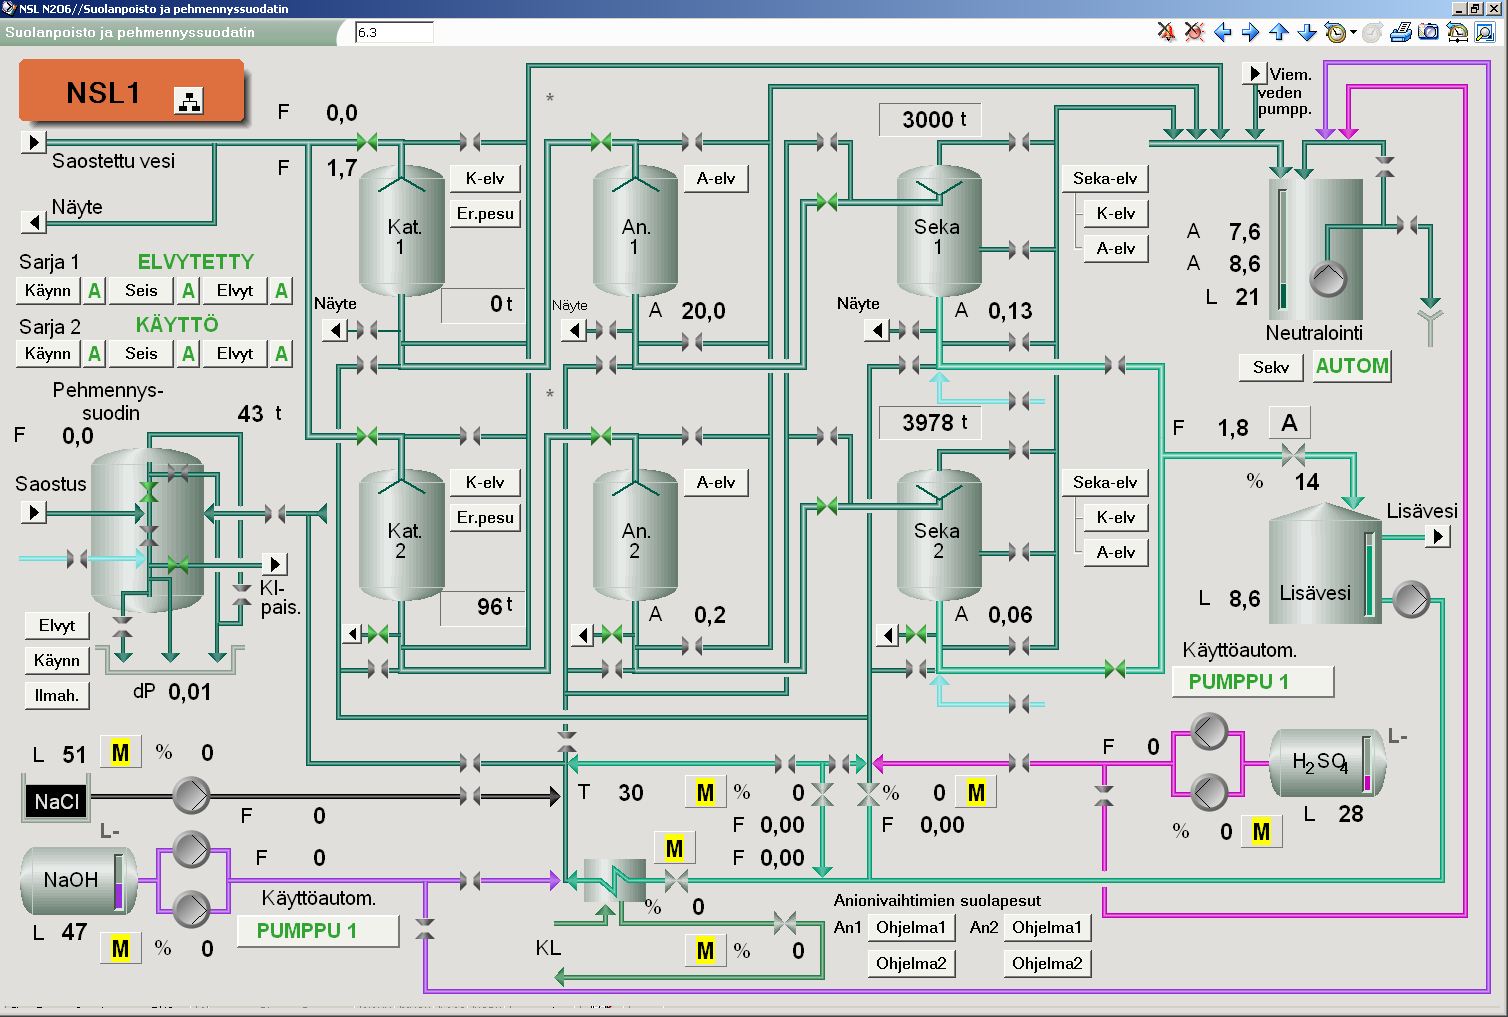
Task: Click the zoom magnifier toolbar icon
Action: pyautogui.click(x=1485, y=32)
